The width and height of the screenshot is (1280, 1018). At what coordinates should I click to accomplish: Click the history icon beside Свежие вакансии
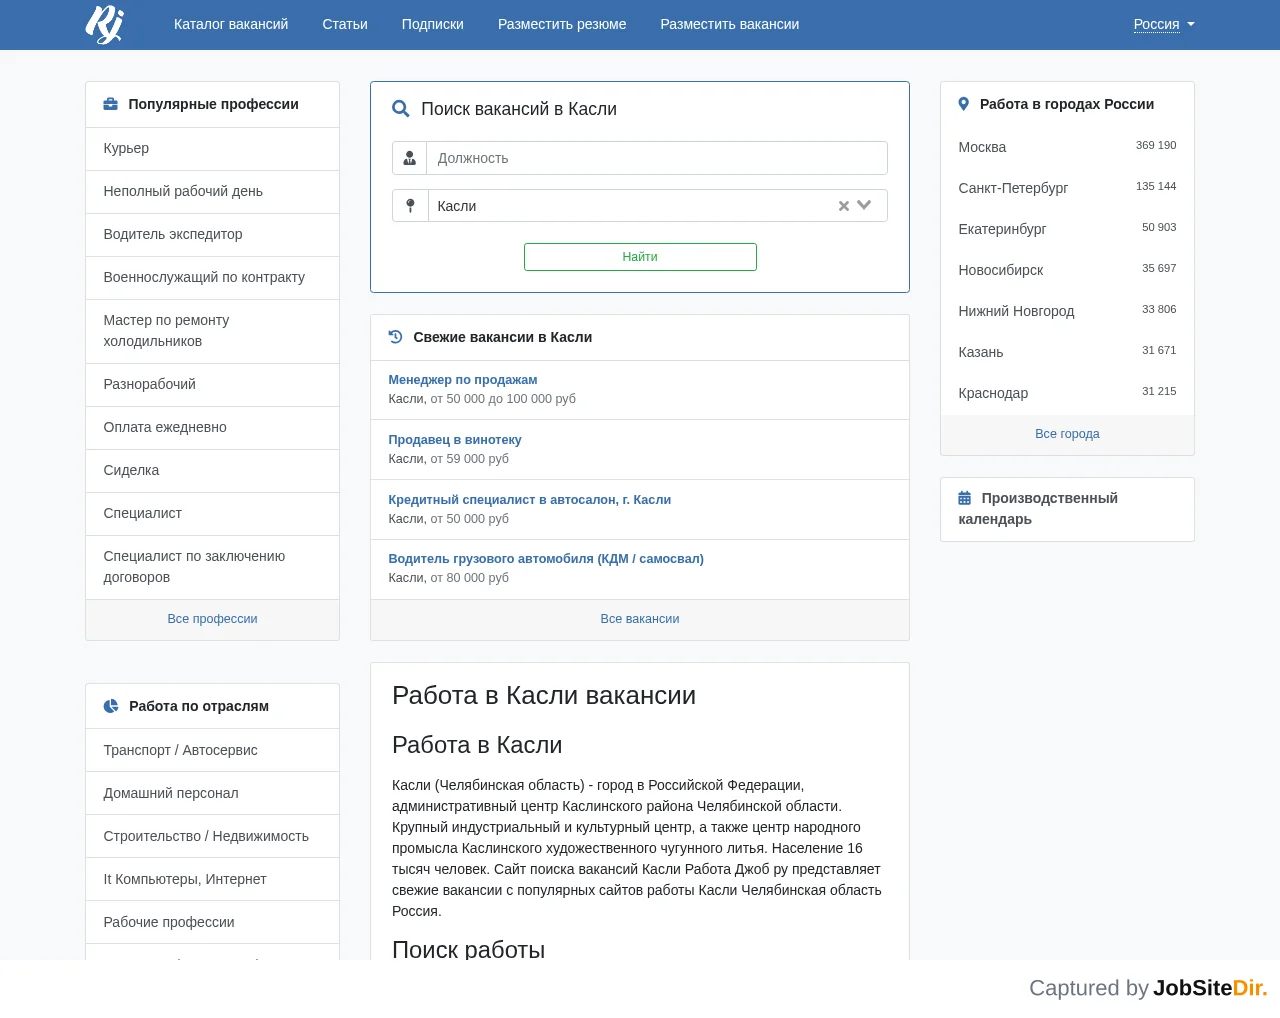(x=396, y=337)
